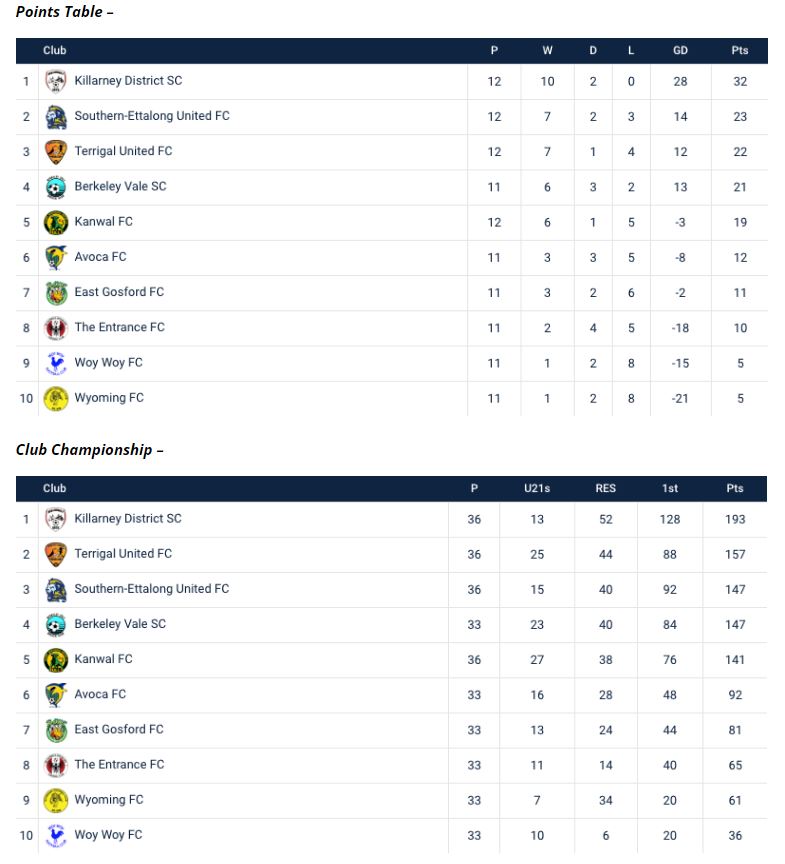The width and height of the screenshot is (785, 864).
Task: Click Wyoming FC badge in Points Table
Action: coord(56,398)
